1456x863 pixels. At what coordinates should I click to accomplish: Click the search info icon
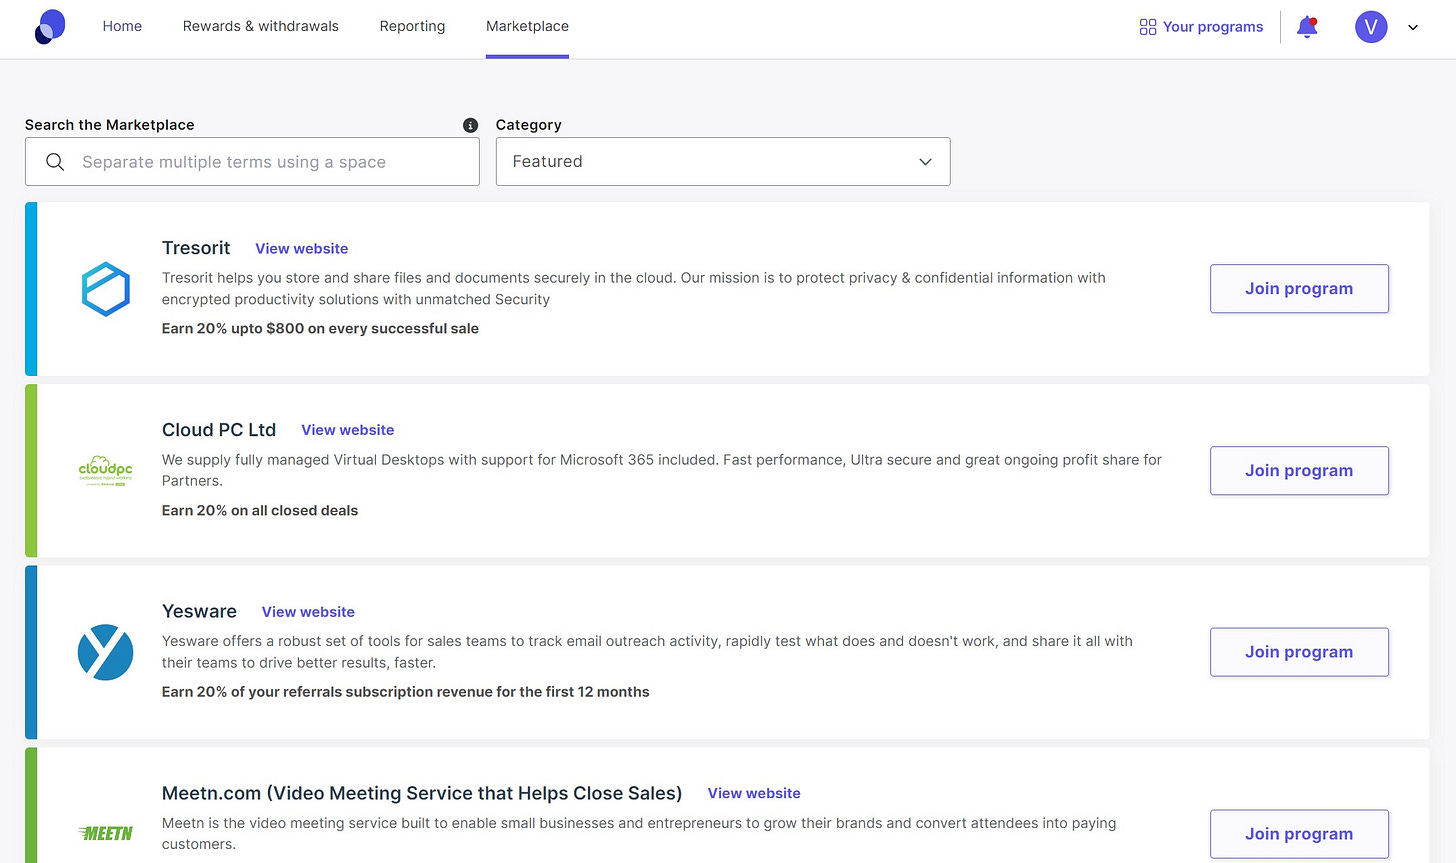click(470, 125)
